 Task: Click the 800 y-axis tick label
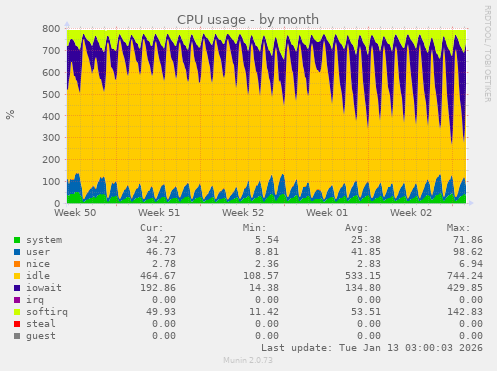coord(51,29)
